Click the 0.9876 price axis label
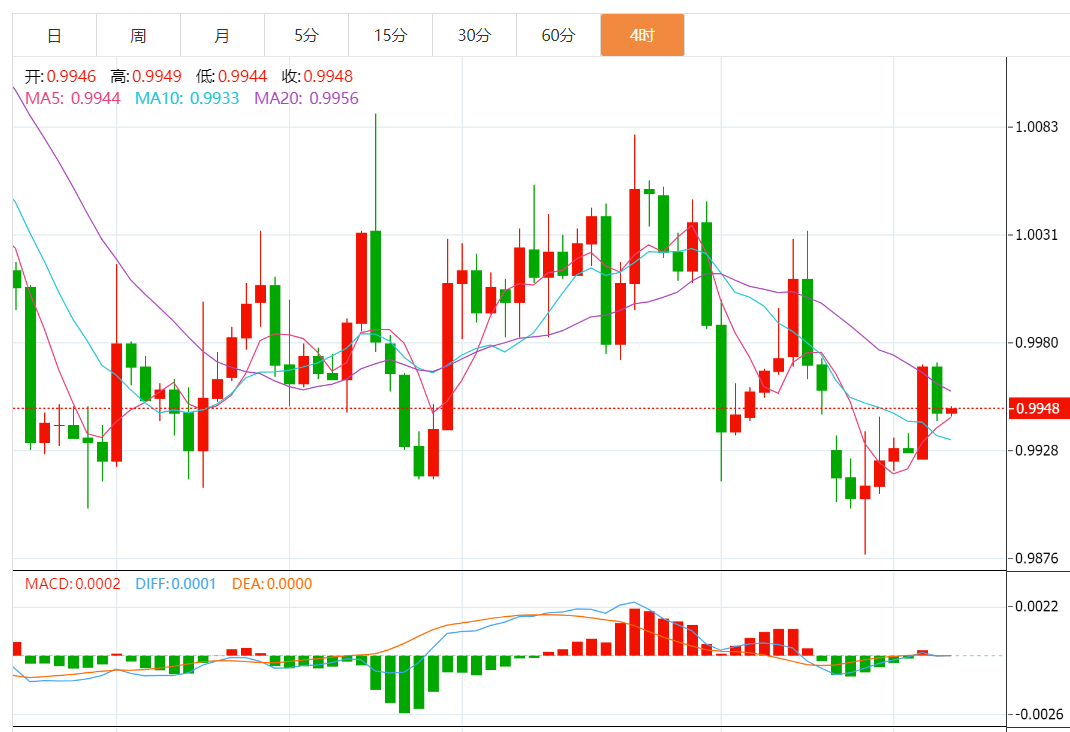 1037,558
